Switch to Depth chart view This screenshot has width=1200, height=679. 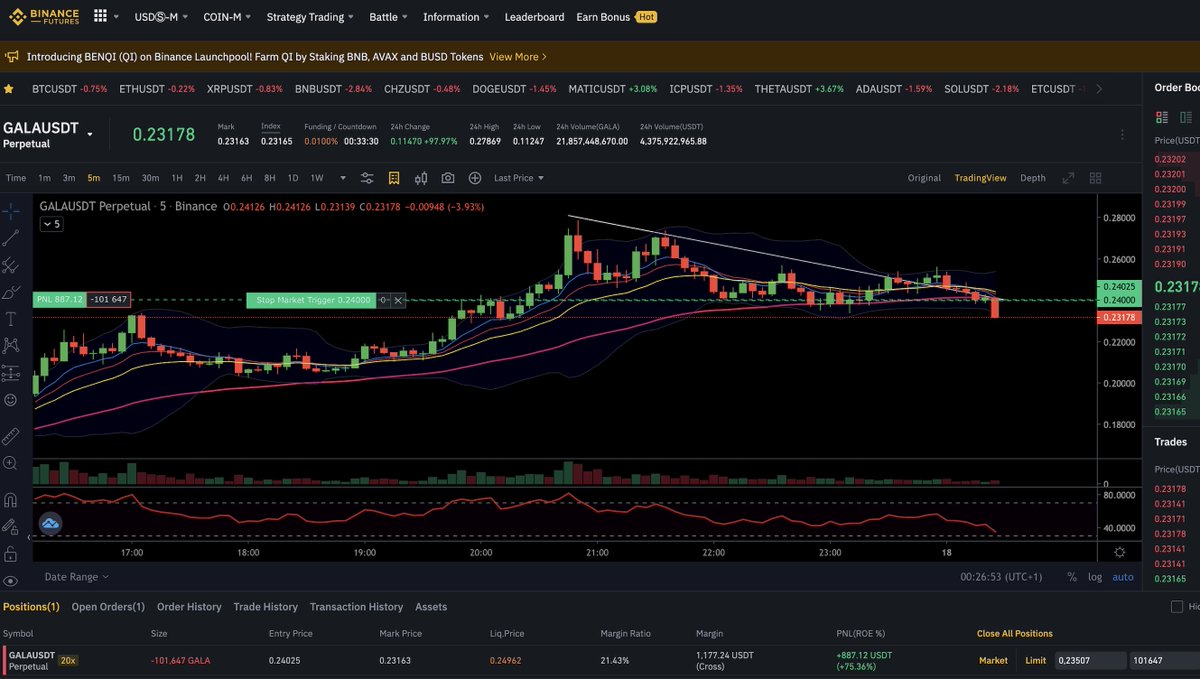pyautogui.click(x=1033, y=178)
